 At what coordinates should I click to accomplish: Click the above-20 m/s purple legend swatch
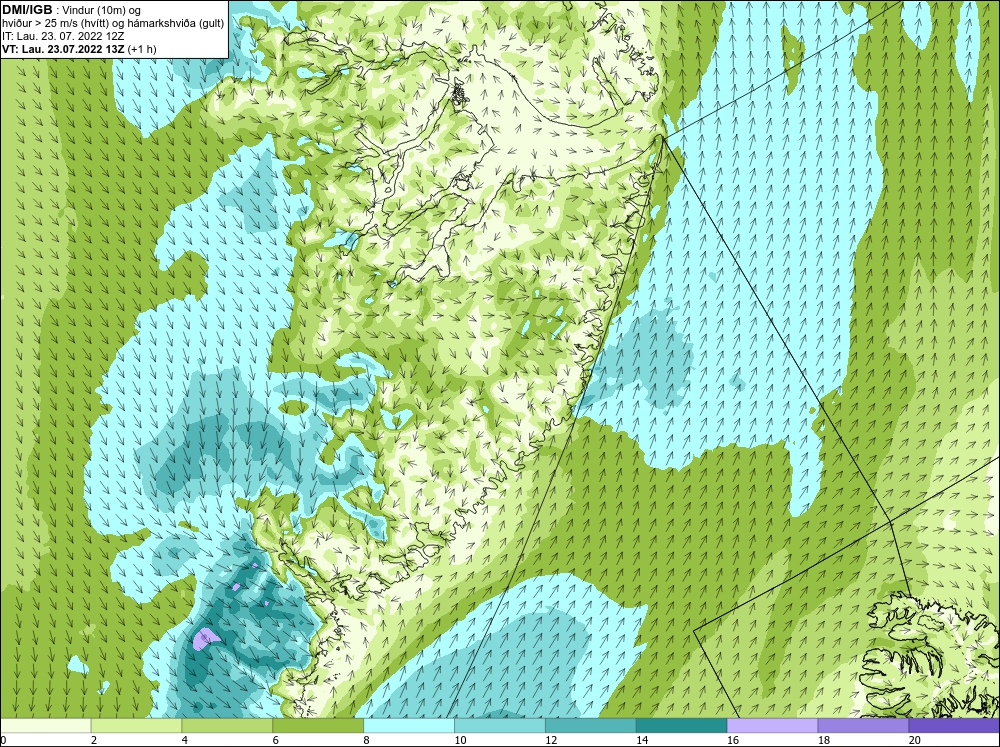(x=954, y=725)
